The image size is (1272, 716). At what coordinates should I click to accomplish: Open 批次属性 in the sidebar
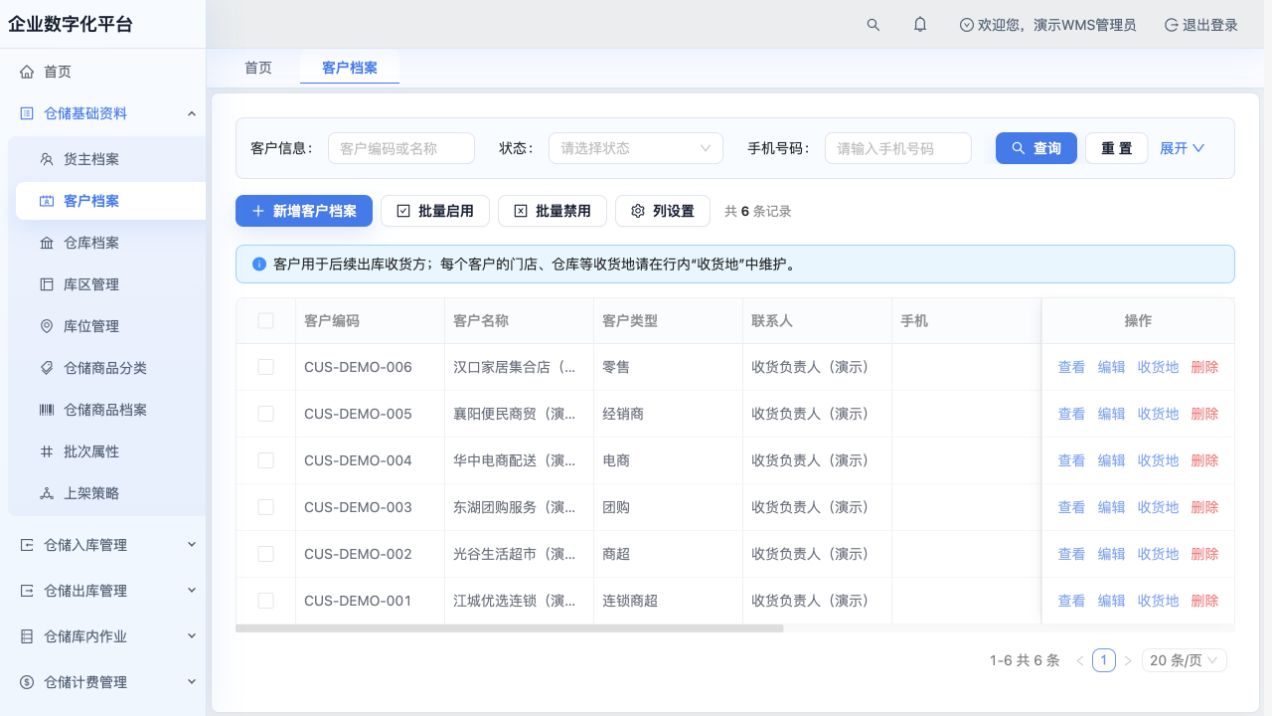(x=91, y=452)
